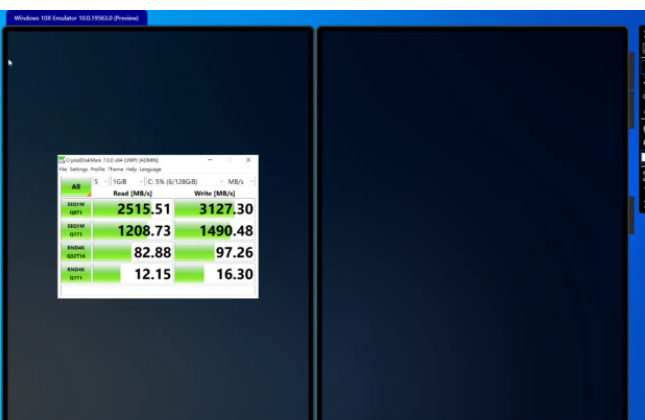This screenshot has height=420, width=645.
Task: Click the Windows 10X Emulator title tab
Action: [x=77, y=18]
